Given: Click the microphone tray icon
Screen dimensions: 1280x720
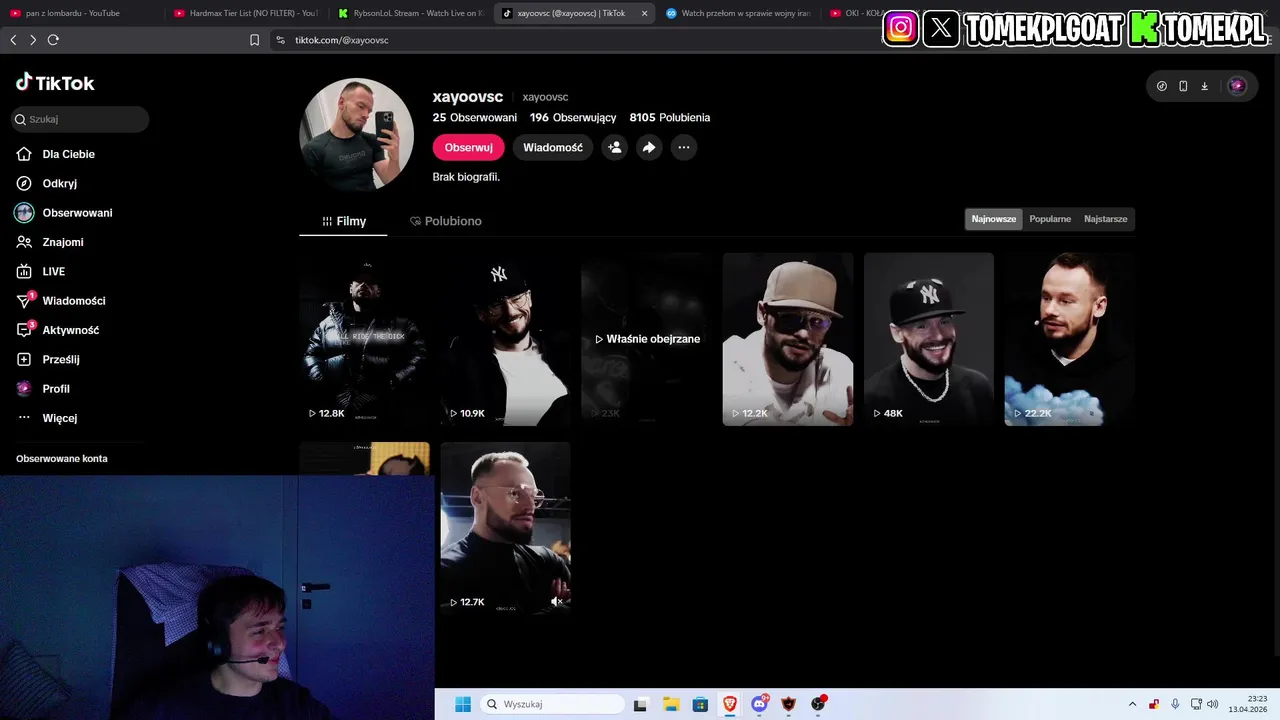Looking at the screenshot, I should click(1175, 704).
